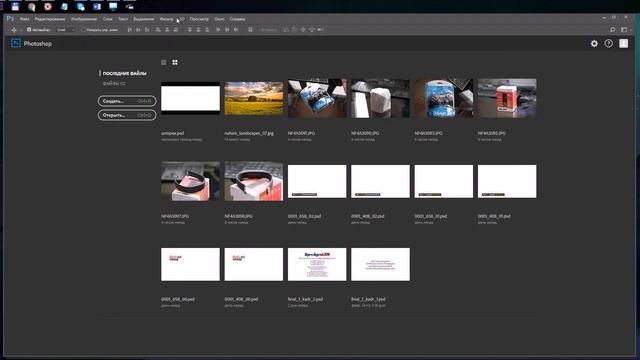Open the Справка menu
Image resolution: width=640 pixels, height=360 pixels.
coord(237,19)
